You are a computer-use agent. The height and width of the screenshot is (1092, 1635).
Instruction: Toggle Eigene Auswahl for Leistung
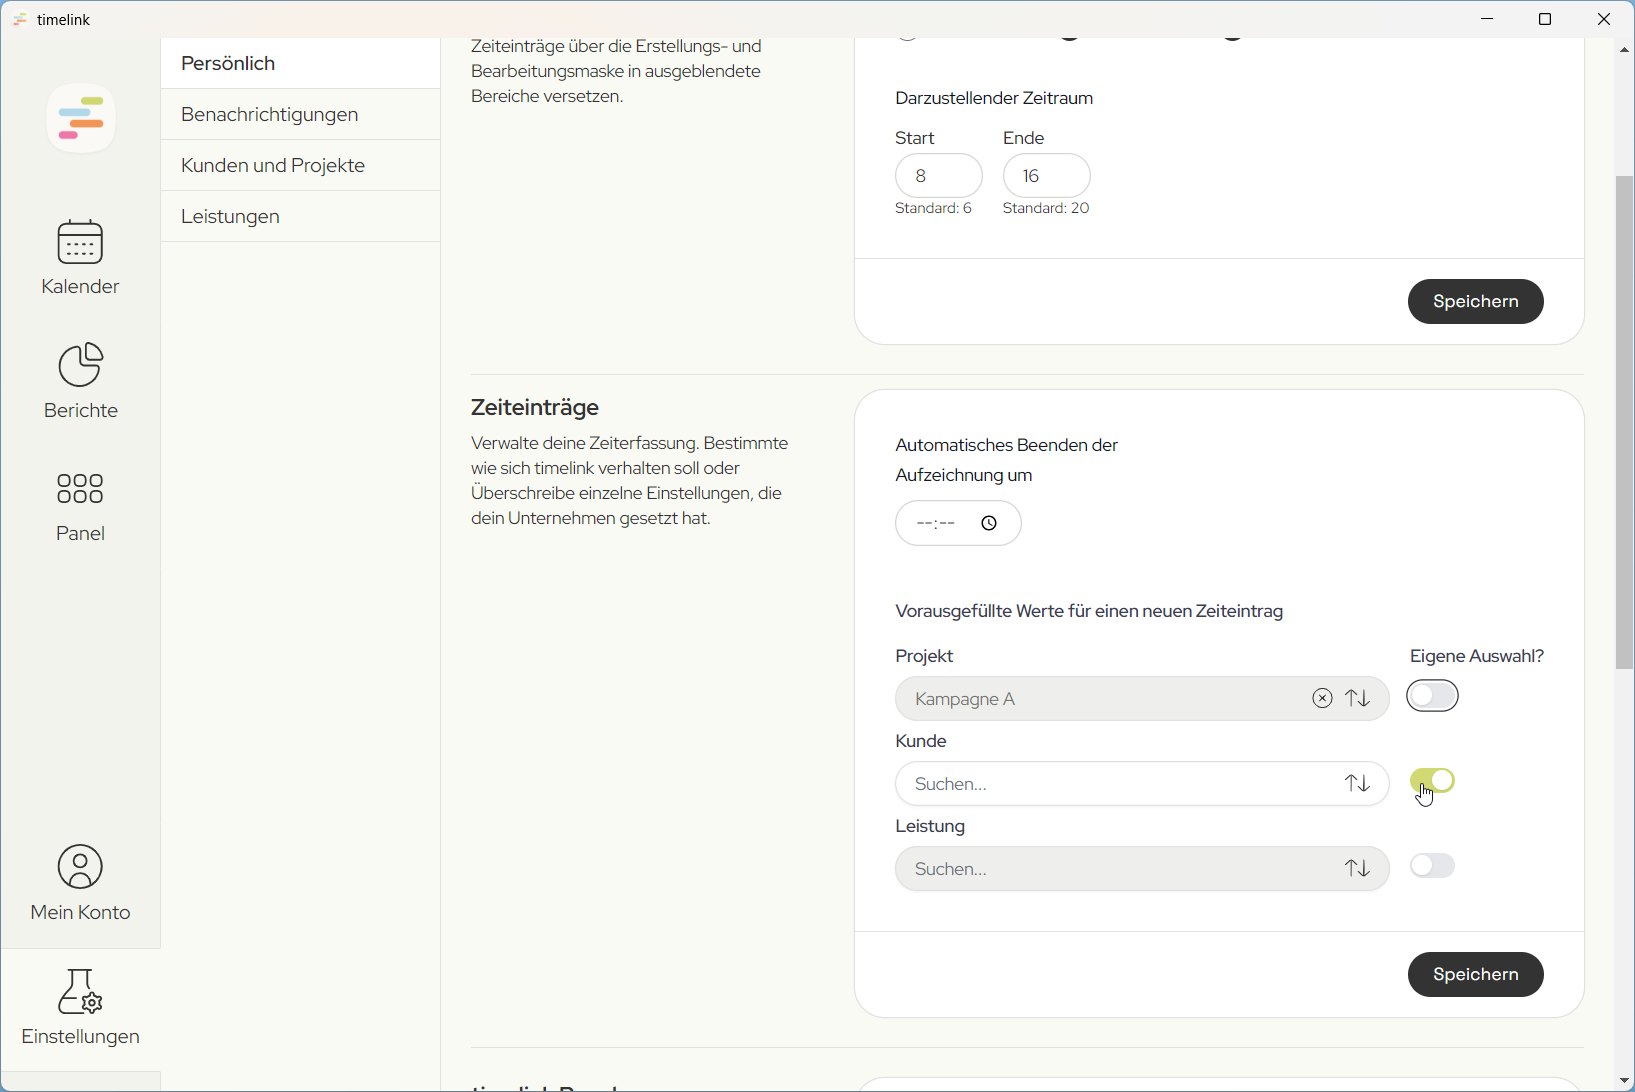[1433, 866]
